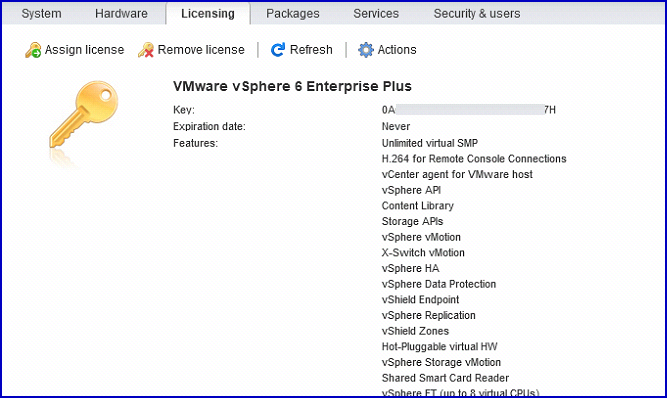
Task: Go to the Packages tab
Action: (293, 14)
